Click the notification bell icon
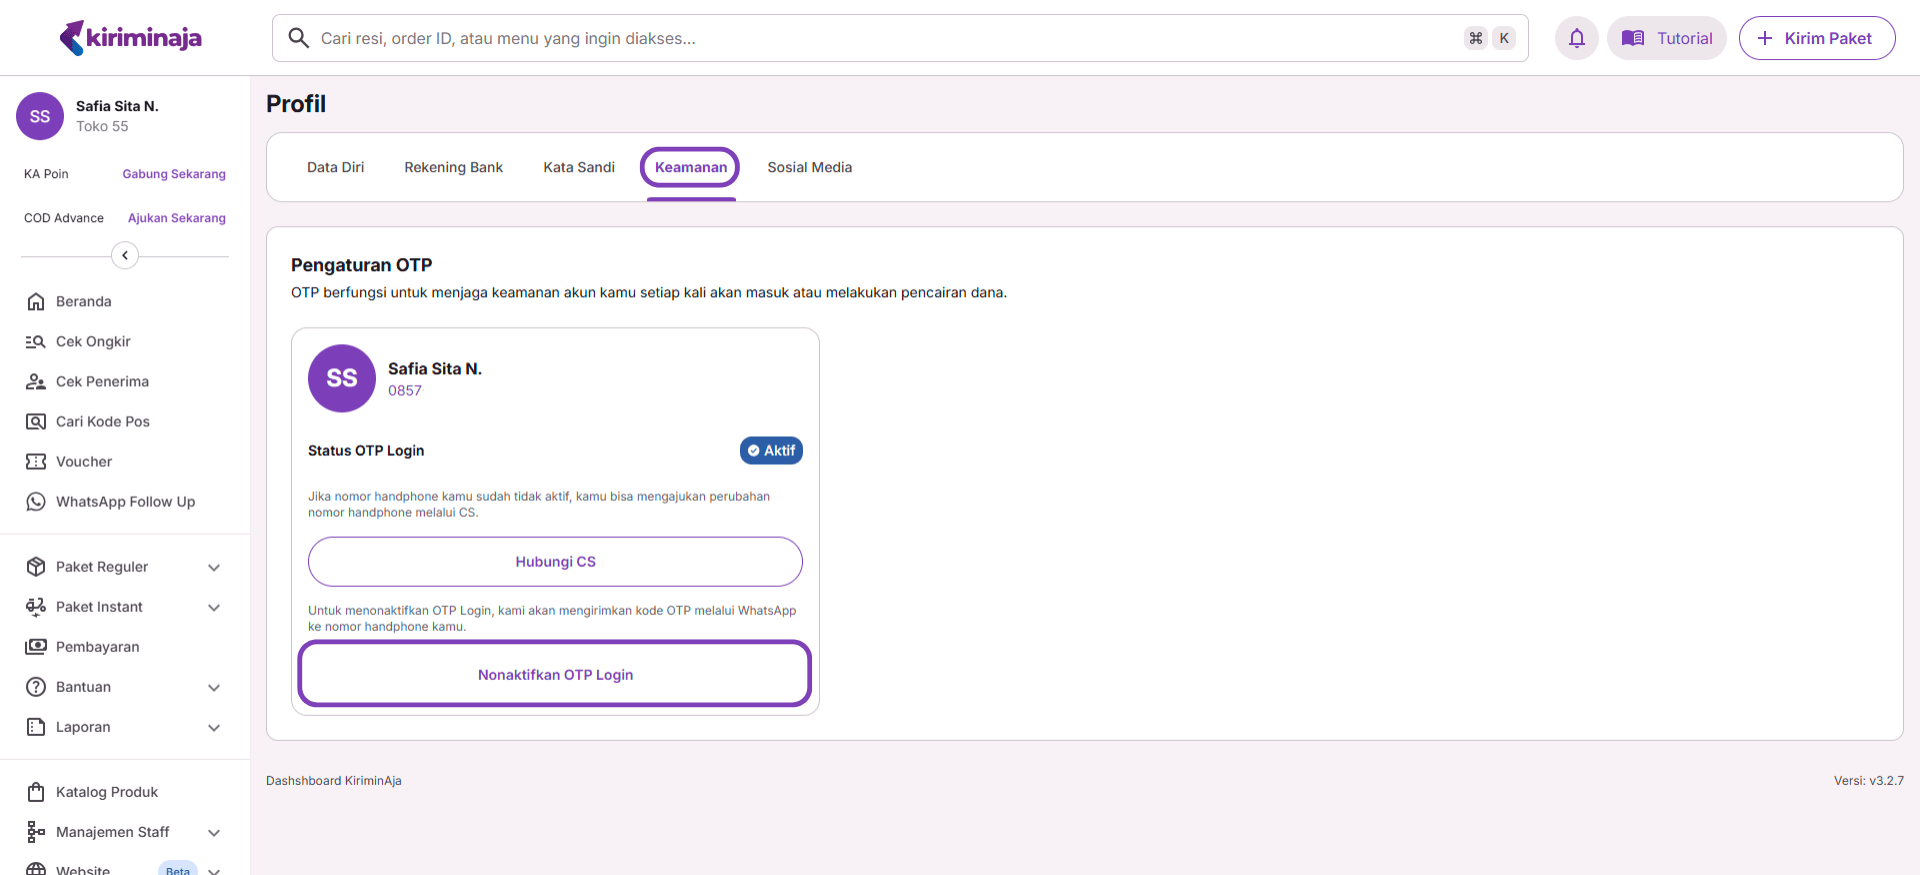 click(1576, 39)
